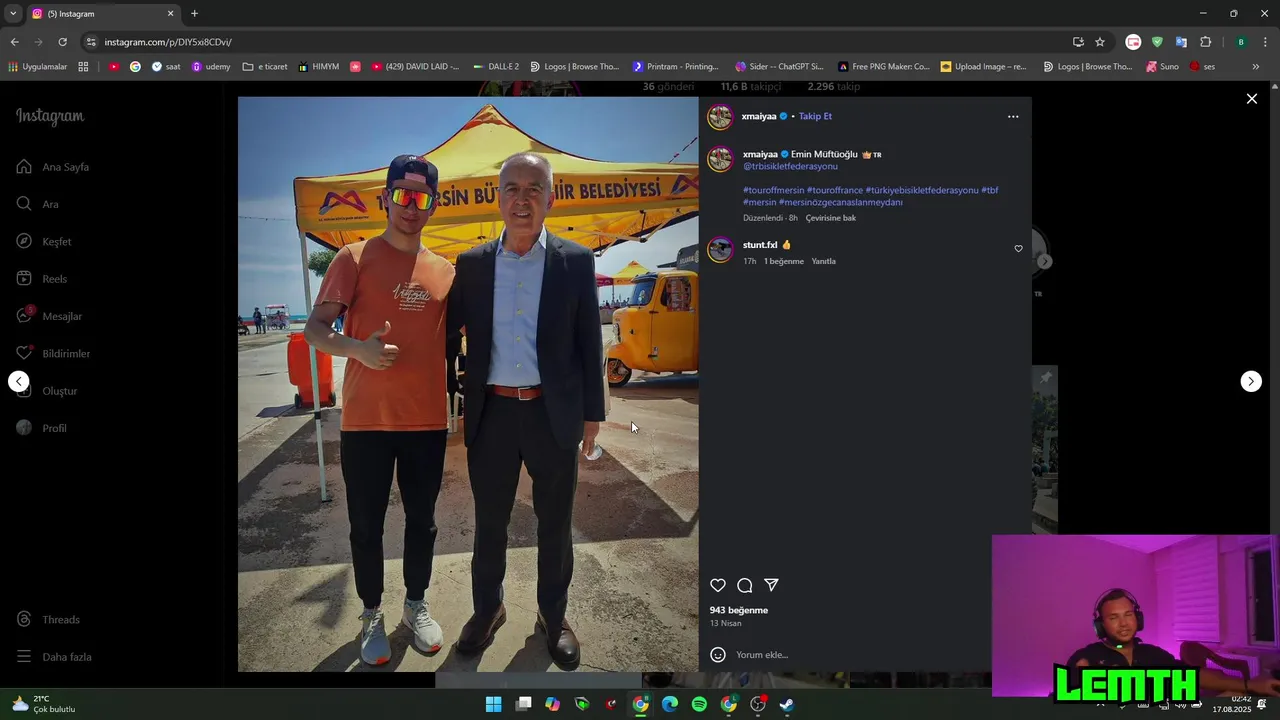Open Bildirimler notifications
Image resolution: width=1280 pixels, height=720 pixels.
[53, 353]
